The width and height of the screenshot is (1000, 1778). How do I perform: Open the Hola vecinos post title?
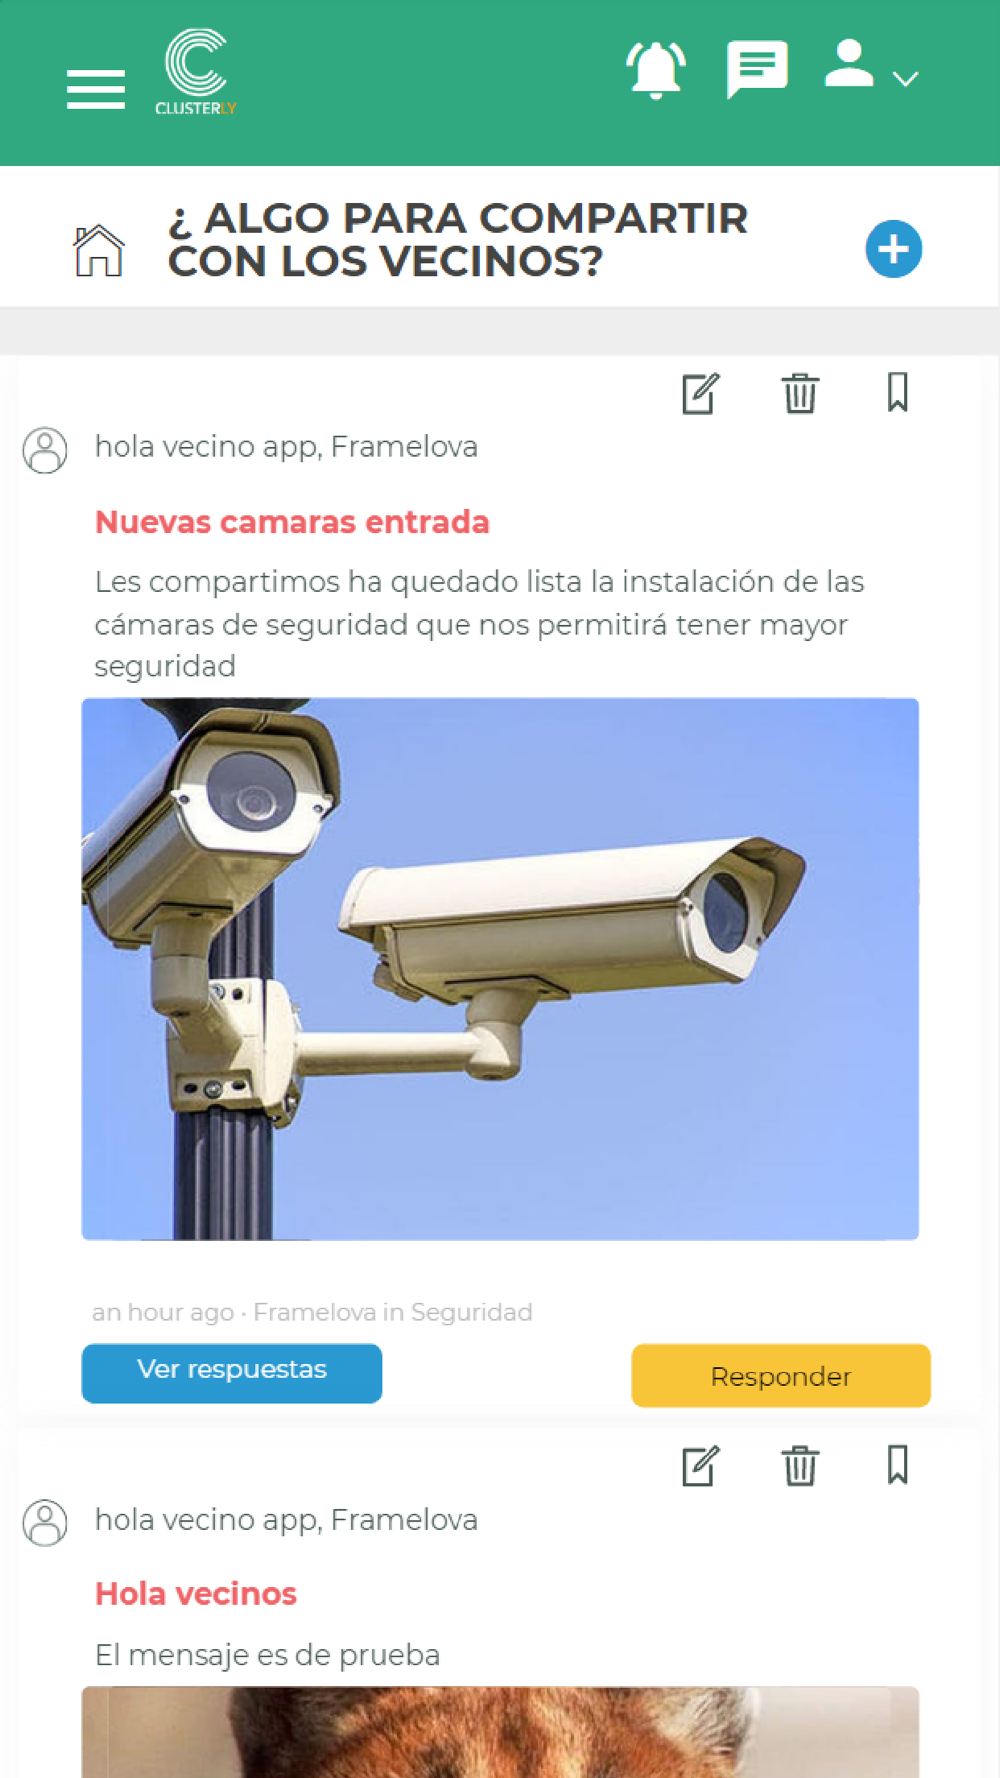[196, 1593]
